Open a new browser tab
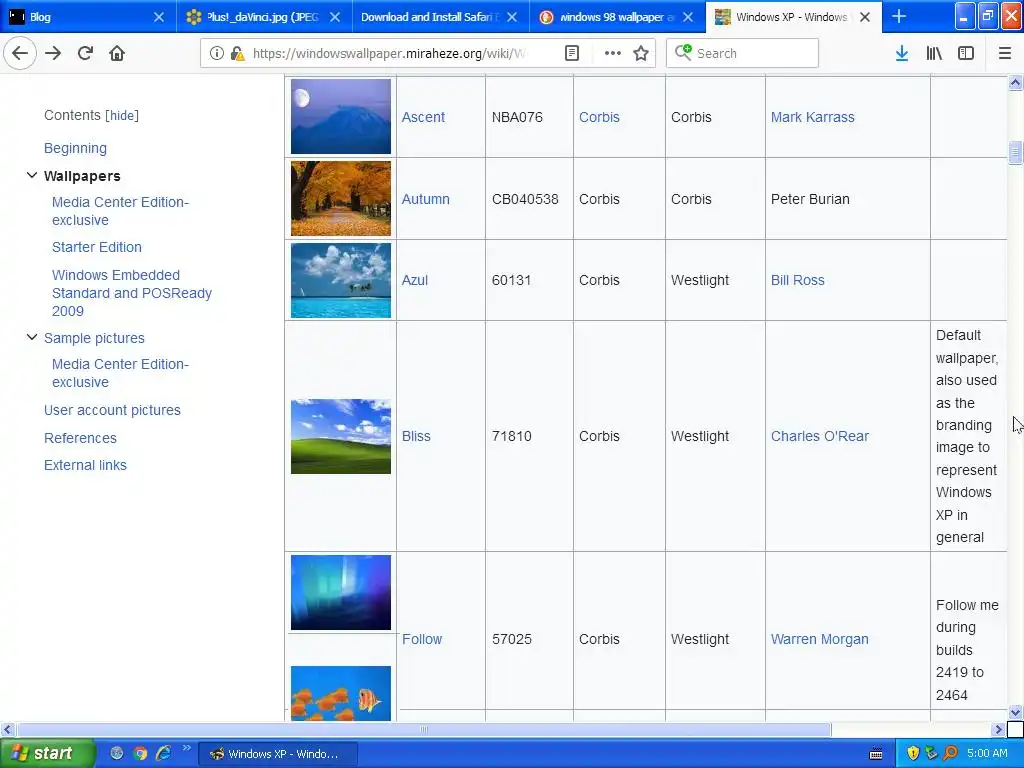 (899, 16)
